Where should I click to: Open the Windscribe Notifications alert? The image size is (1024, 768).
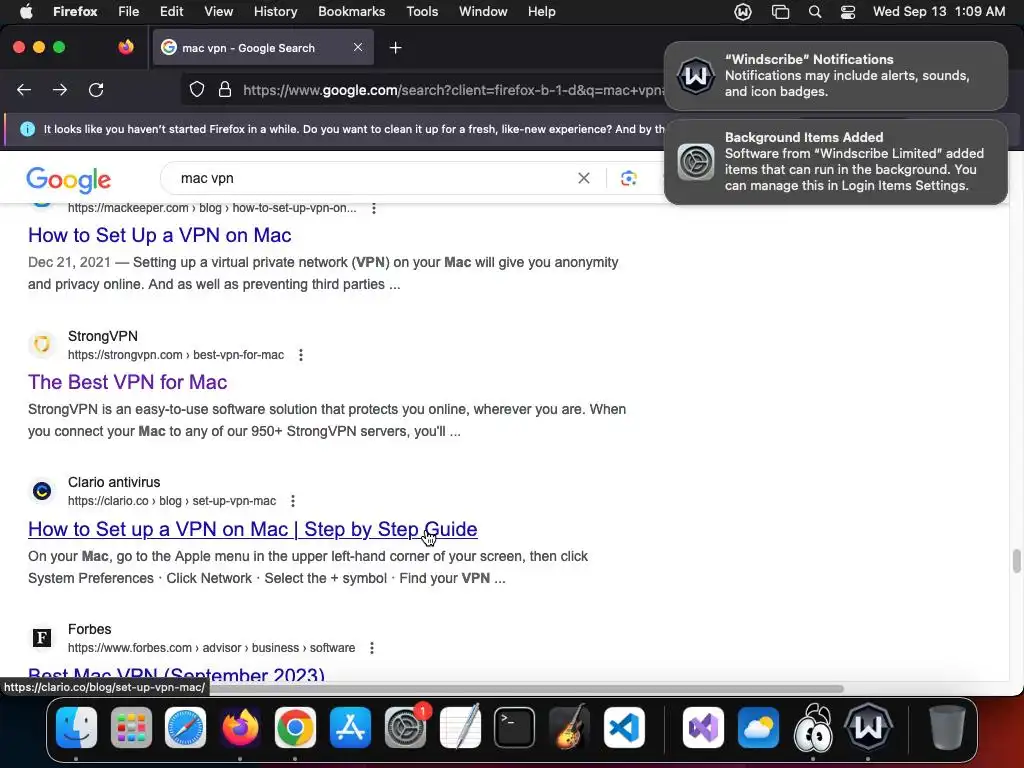point(835,76)
